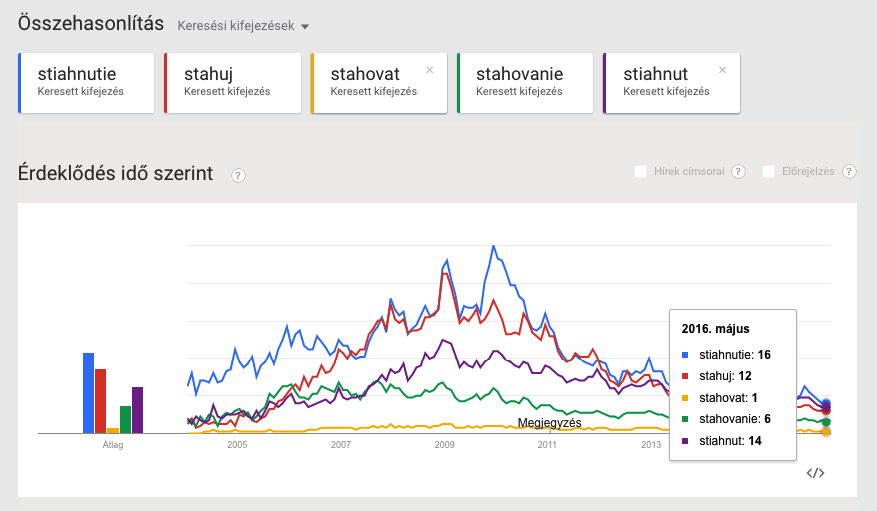Image resolution: width=877 pixels, height=511 pixels.
Task: Select the stahuj term card
Action: (x=233, y=83)
